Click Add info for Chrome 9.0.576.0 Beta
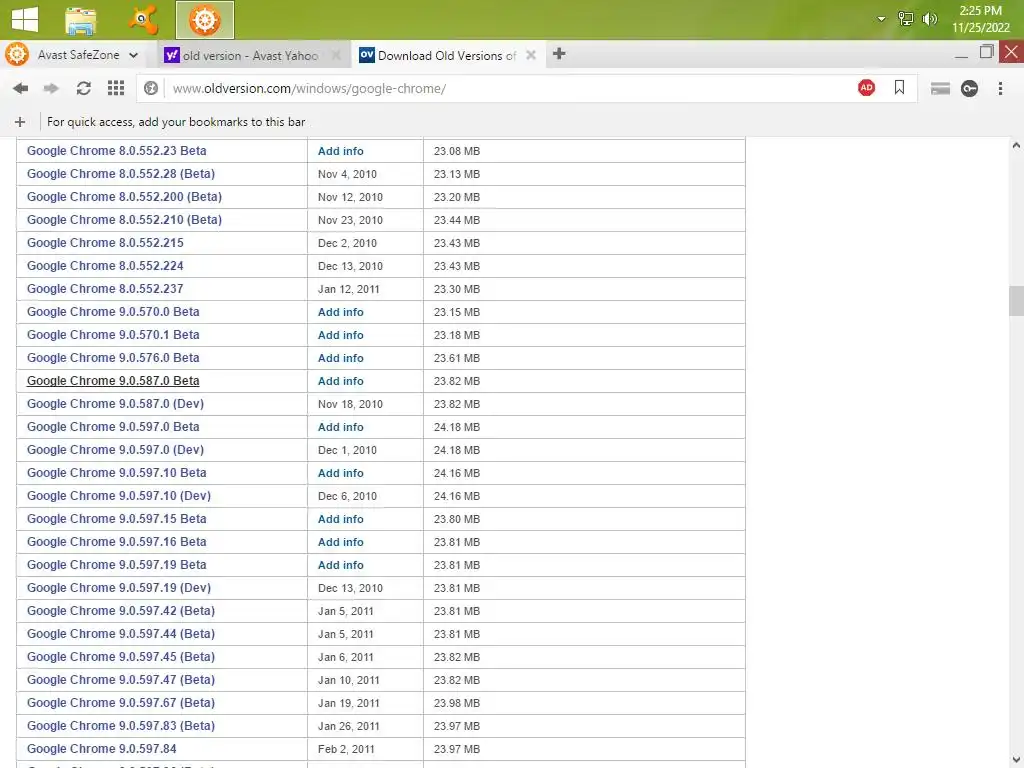 340,358
